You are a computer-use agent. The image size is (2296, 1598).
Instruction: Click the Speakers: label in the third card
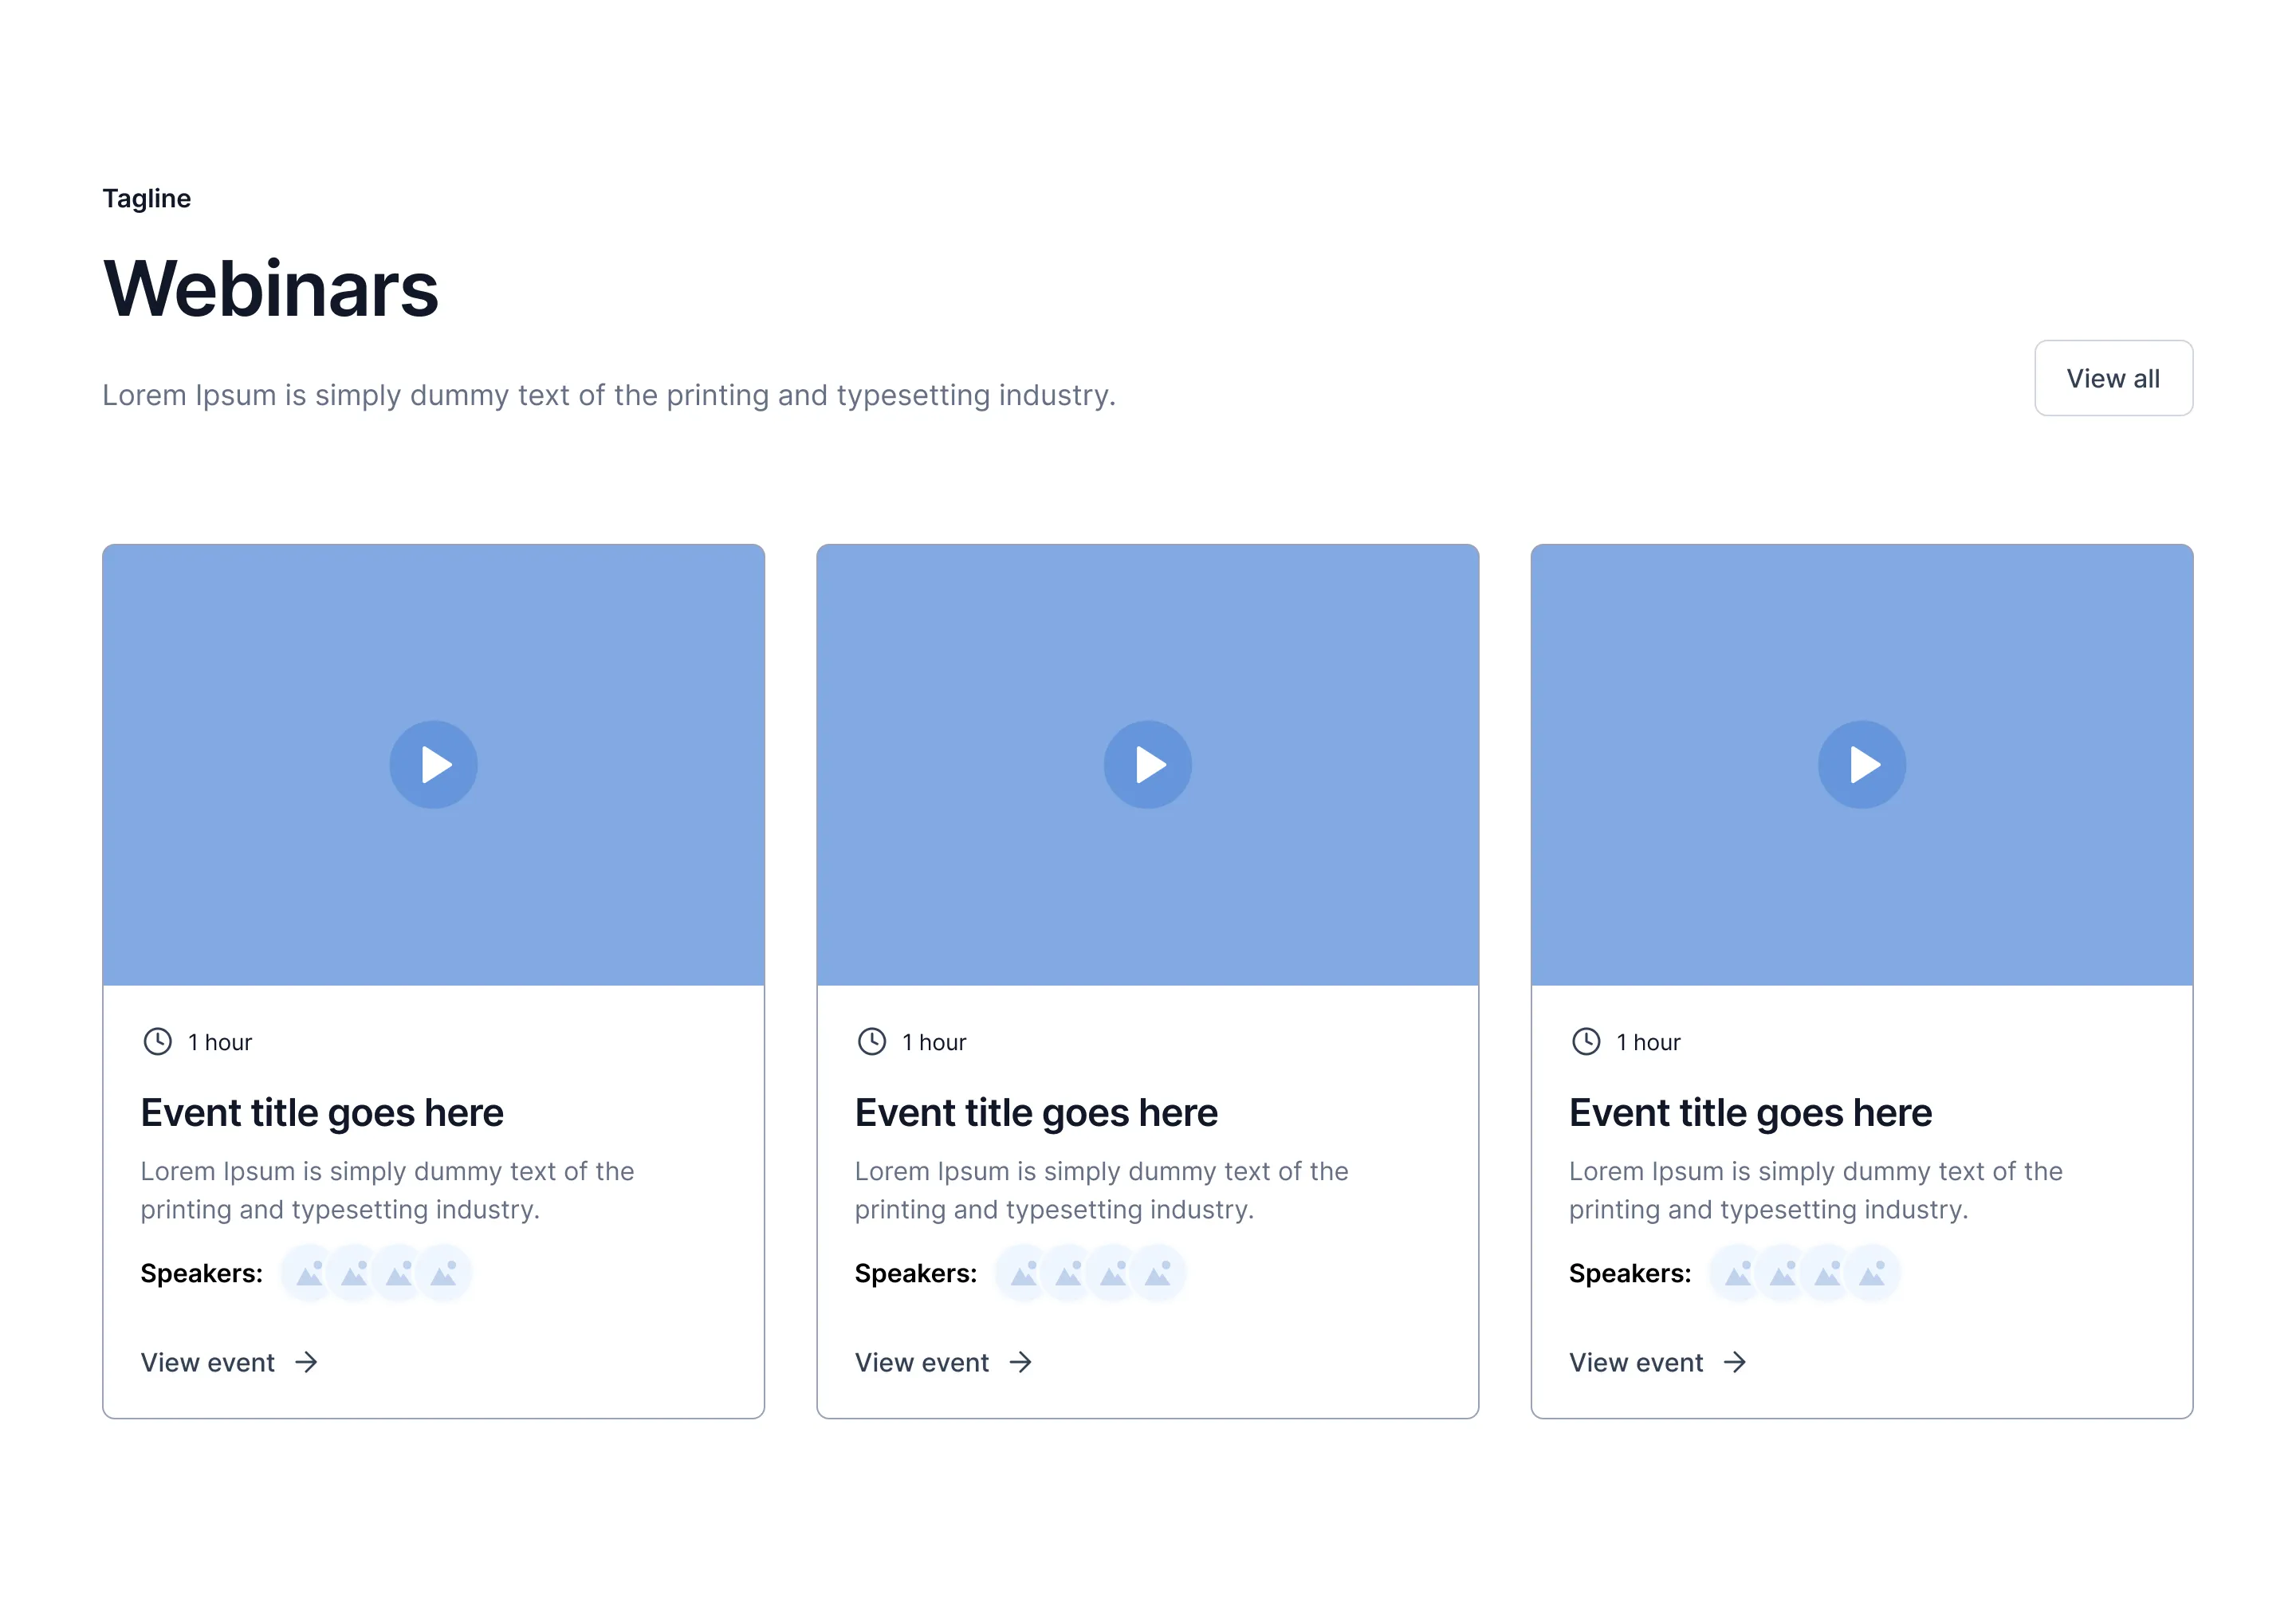(1629, 1273)
